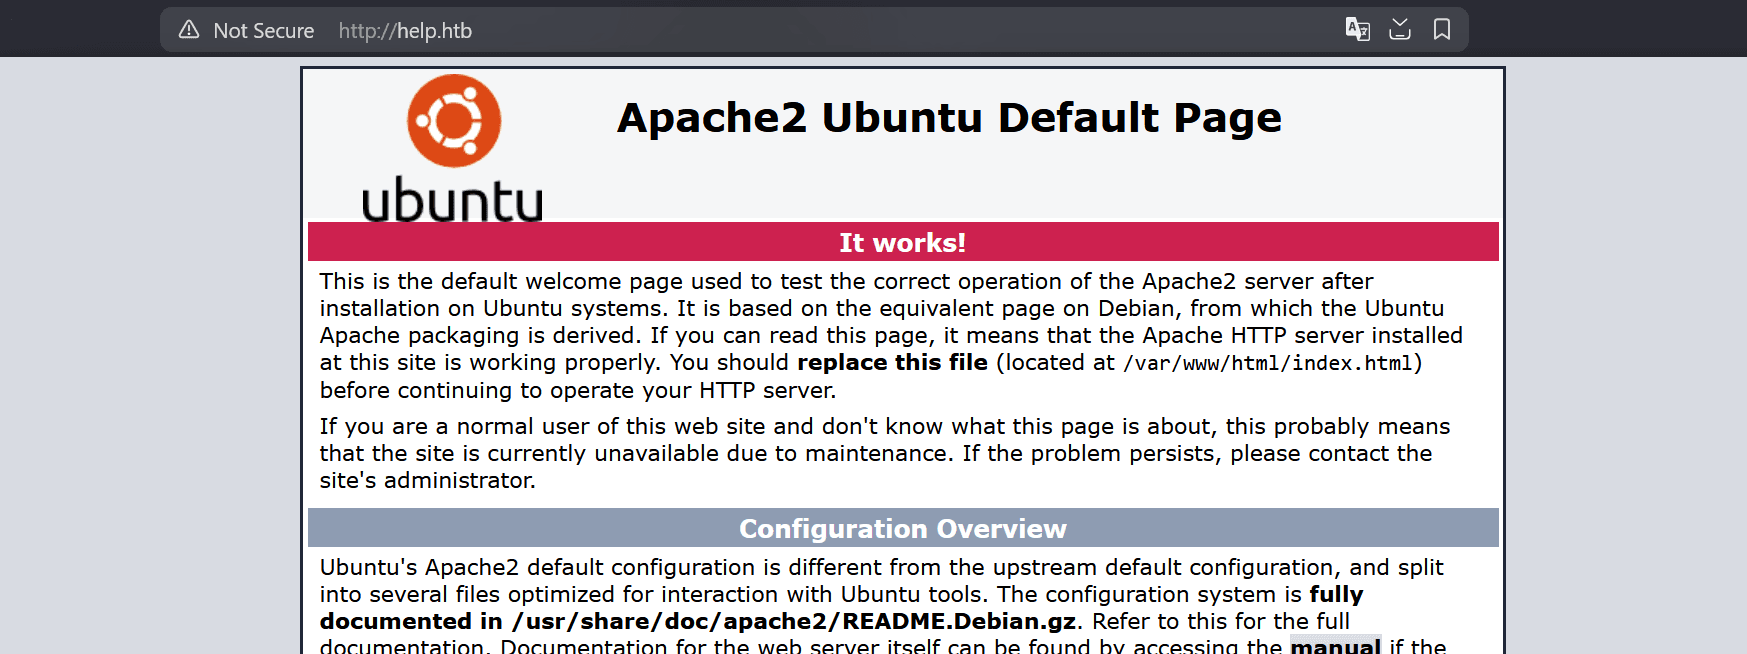Click the downloads icon in address bar
Viewport: 1747px width, 654px height.
[x=1400, y=29]
